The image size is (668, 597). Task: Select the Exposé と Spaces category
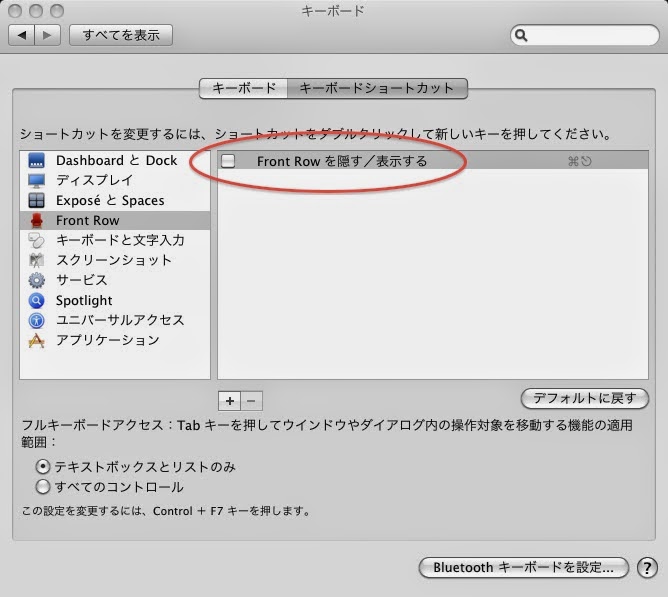pos(115,200)
